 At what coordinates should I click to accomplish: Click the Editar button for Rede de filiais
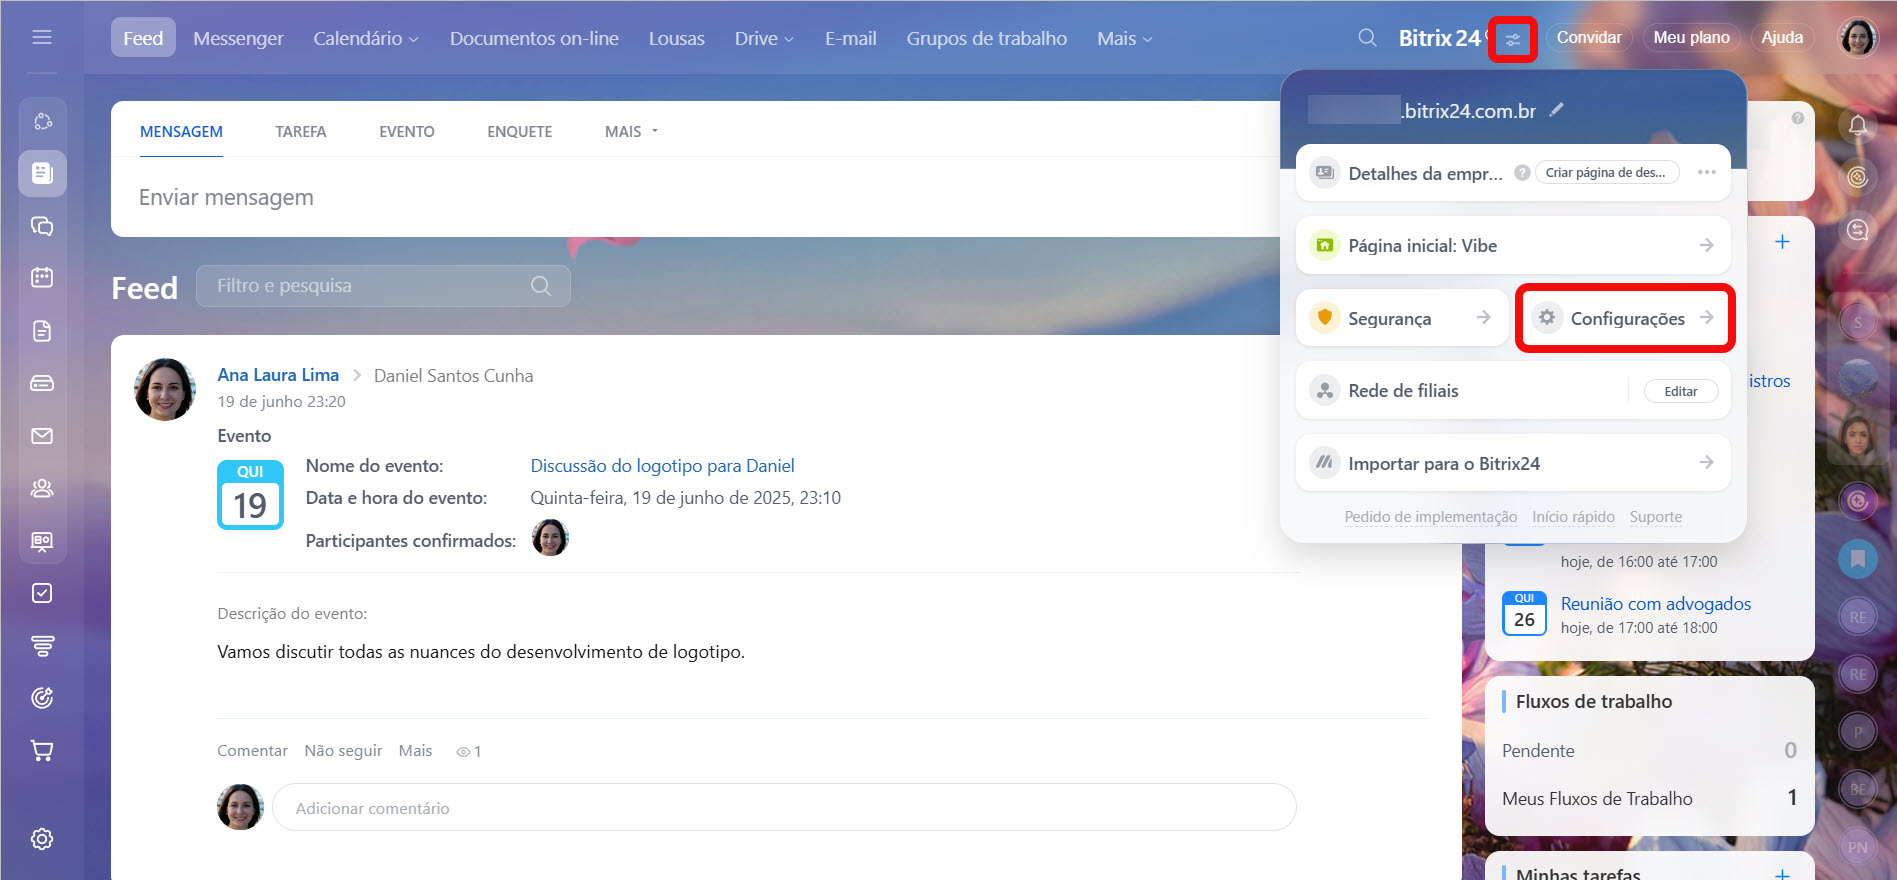coord(1680,391)
